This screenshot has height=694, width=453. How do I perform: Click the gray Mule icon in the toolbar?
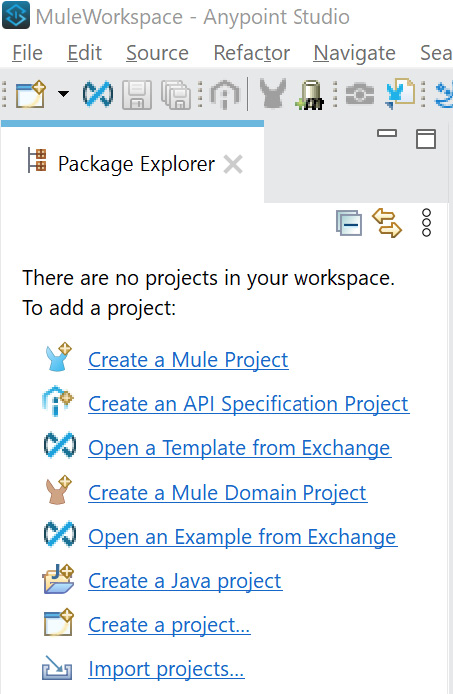click(x=272, y=93)
